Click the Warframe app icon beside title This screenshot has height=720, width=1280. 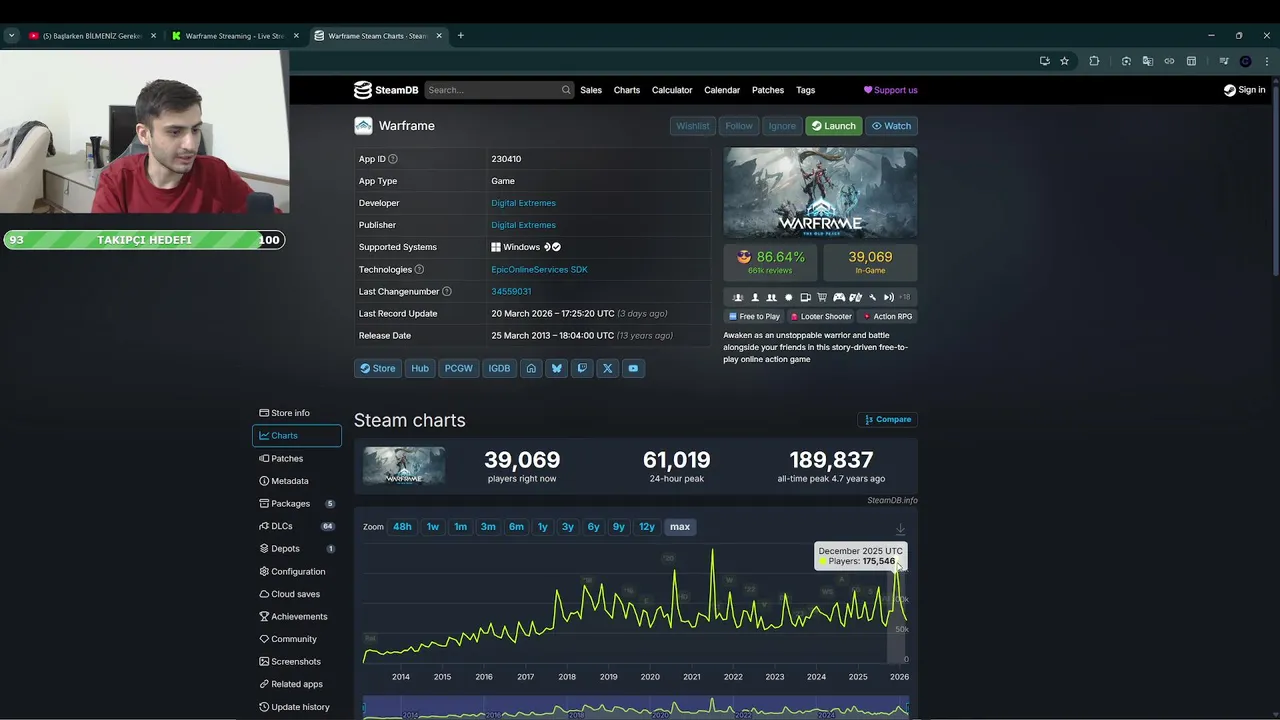pyautogui.click(x=363, y=126)
